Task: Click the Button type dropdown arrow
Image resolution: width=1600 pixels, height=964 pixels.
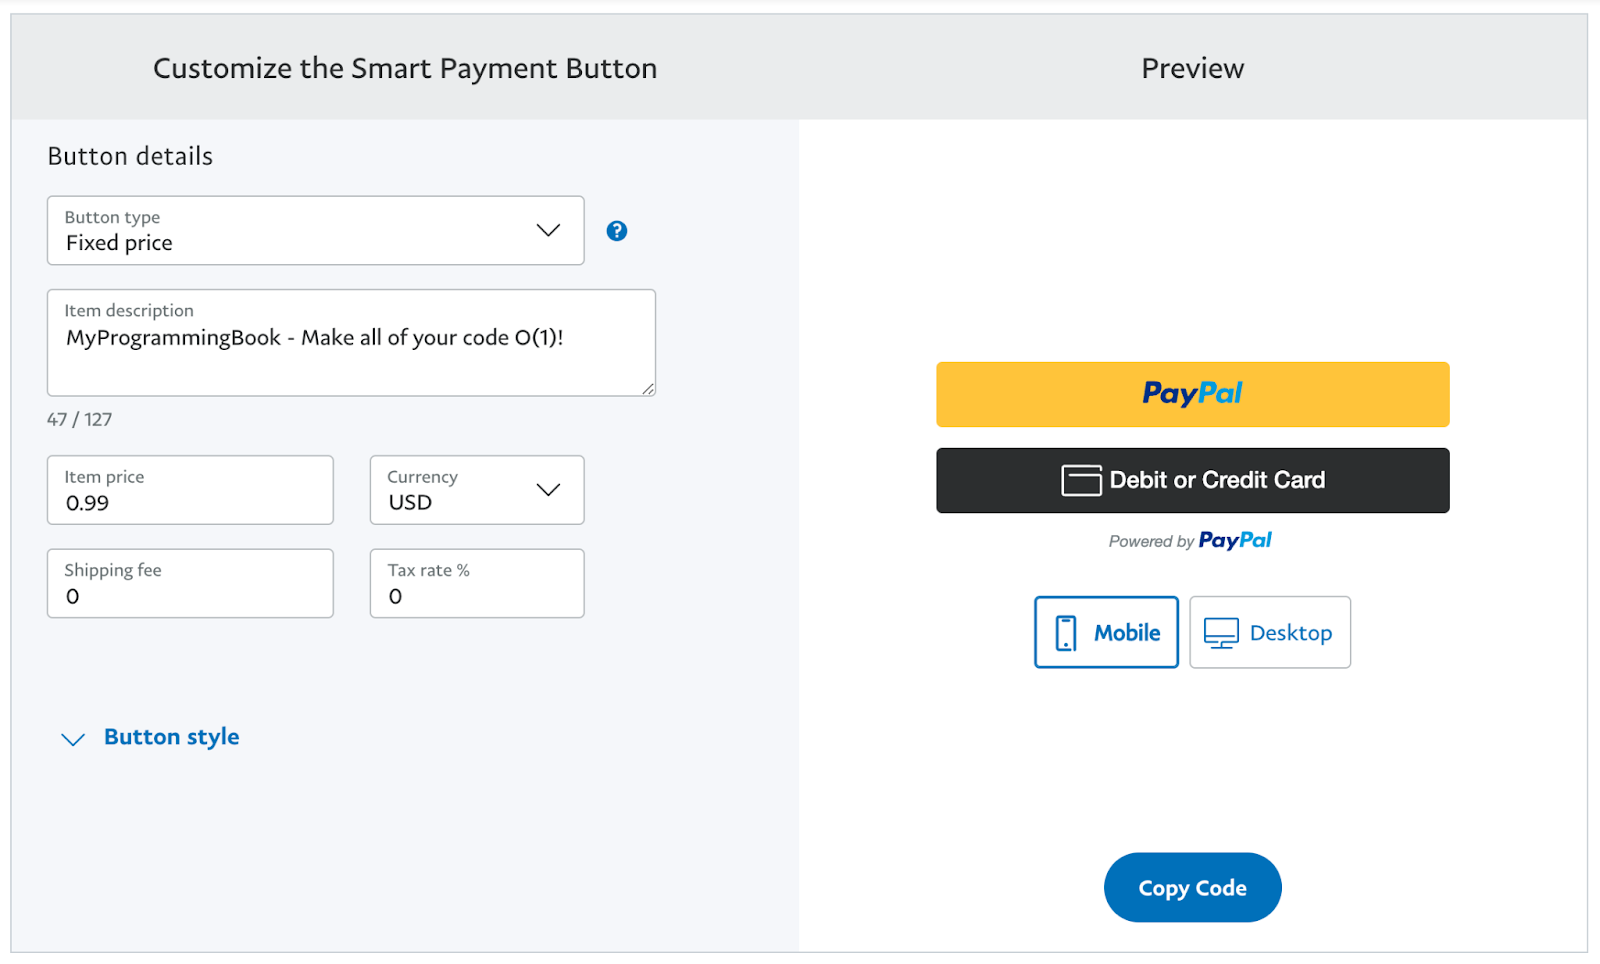Action: point(548,231)
